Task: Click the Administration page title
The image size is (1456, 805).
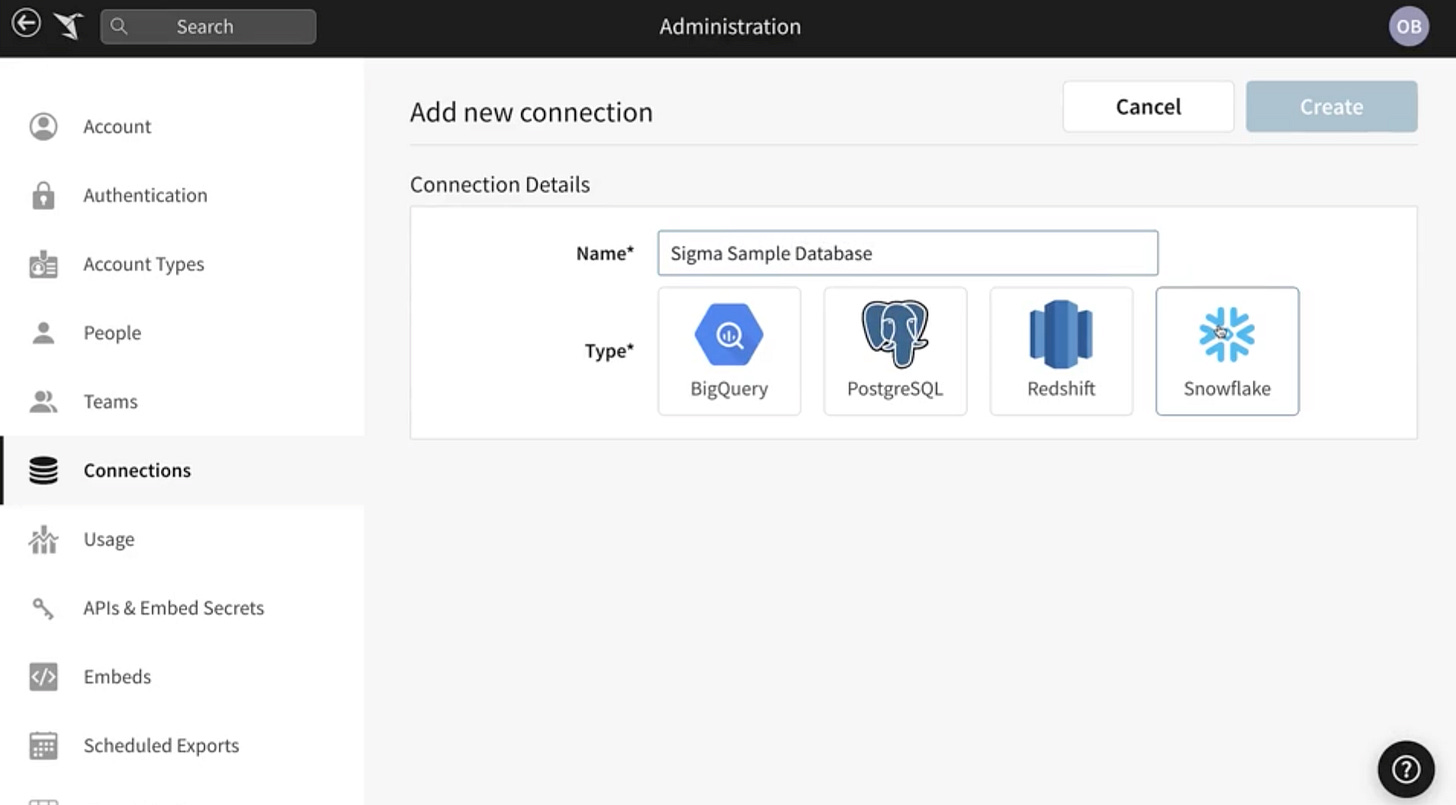Action: click(730, 27)
